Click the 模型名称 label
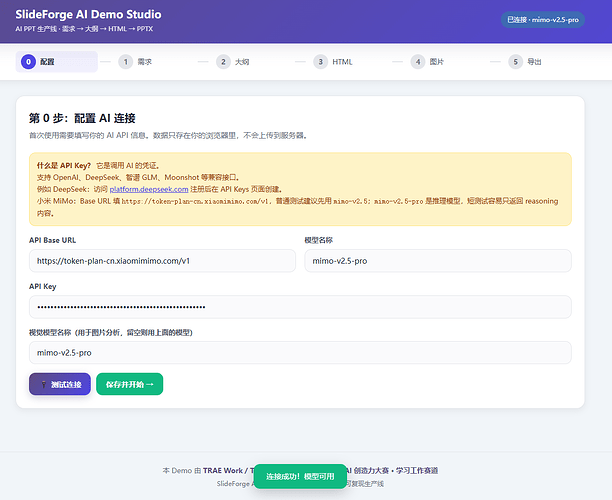Viewport: 612px width, 500px height. click(x=318, y=240)
